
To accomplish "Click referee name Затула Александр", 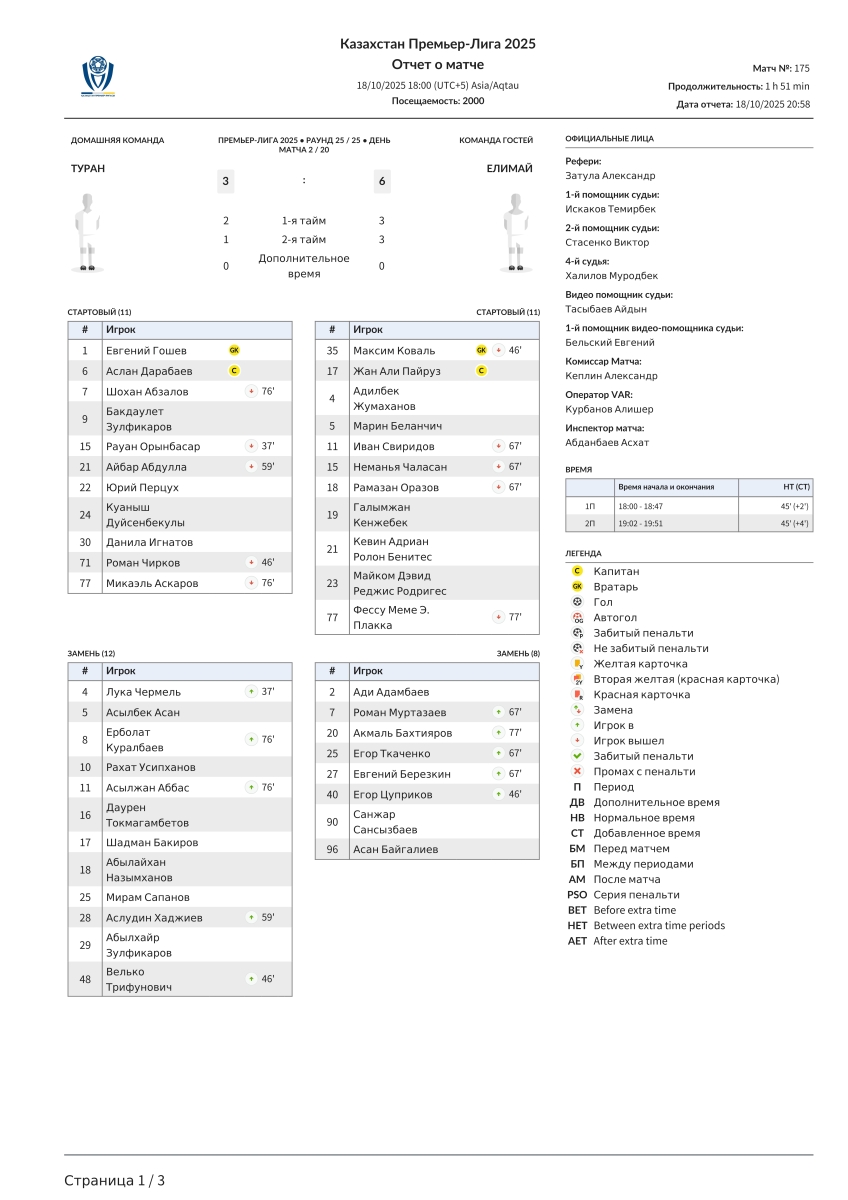I will pyautogui.click(x=610, y=175).
